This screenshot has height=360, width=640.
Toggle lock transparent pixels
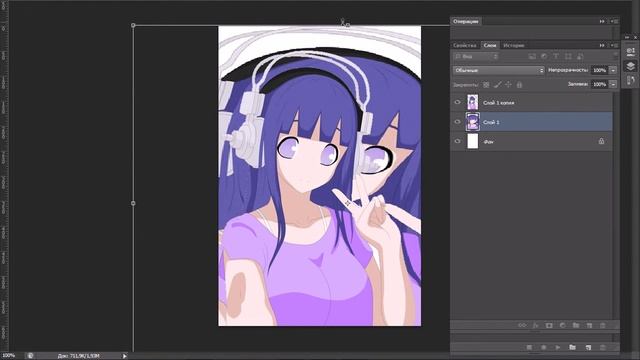click(486, 85)
